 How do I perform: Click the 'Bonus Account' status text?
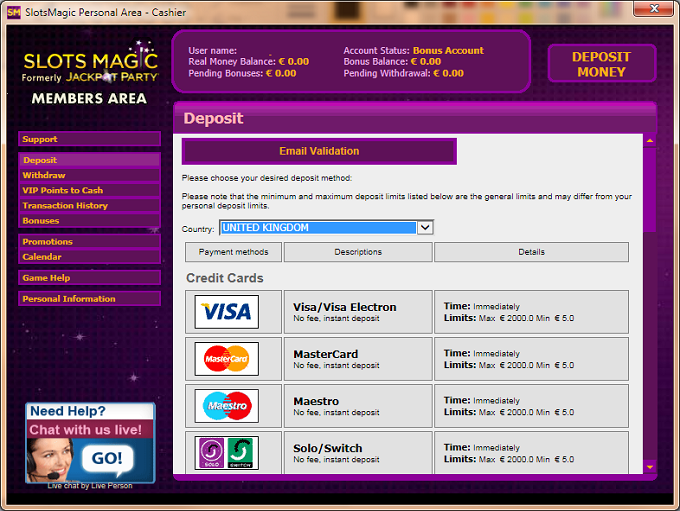[x=448, y=51]
